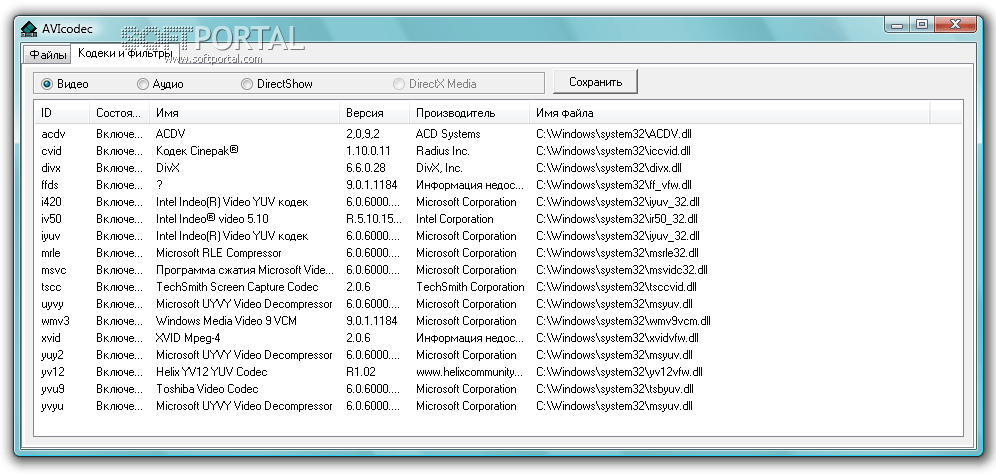Image resolution: width=996 pixels, height=475 pixels.
Task: Click the manufacturer TechSmith Corporation
Action: tap(470, 287)
